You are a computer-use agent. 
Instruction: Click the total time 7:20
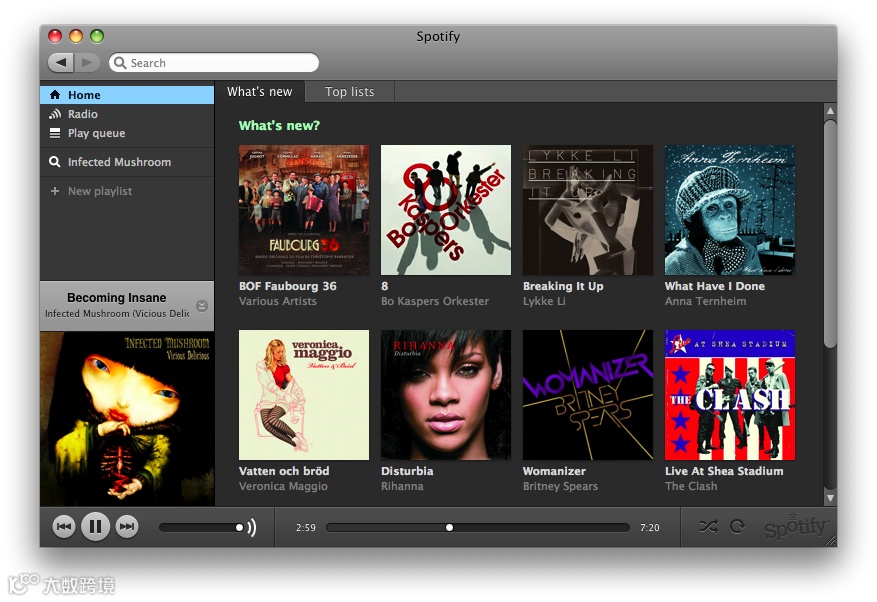(650, 528)
